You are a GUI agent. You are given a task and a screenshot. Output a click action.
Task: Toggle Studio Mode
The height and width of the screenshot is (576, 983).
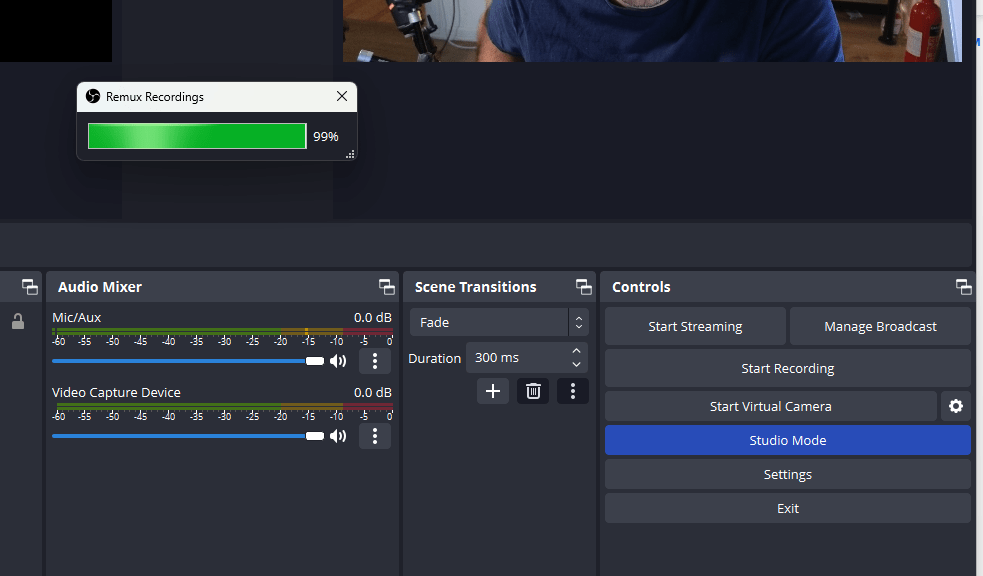(788, 440)
